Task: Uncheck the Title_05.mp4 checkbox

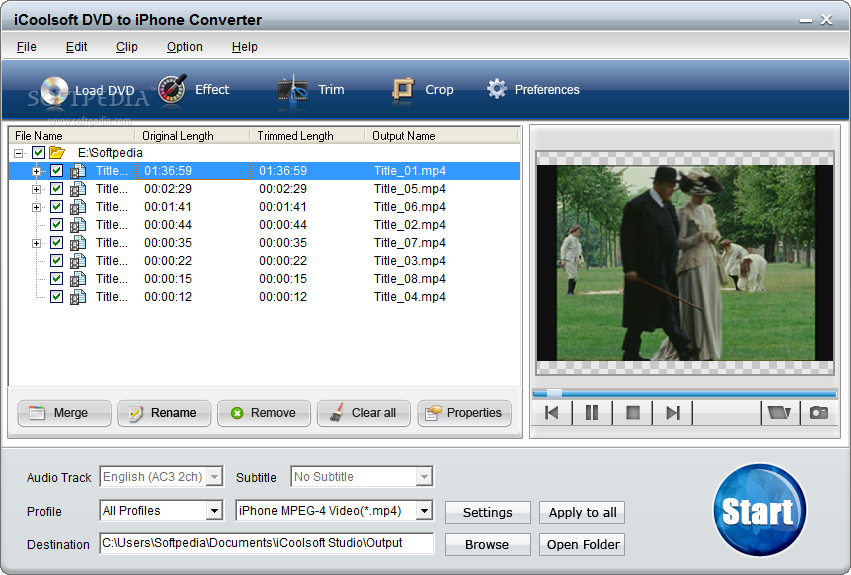Action: click(x=56, y=188)
